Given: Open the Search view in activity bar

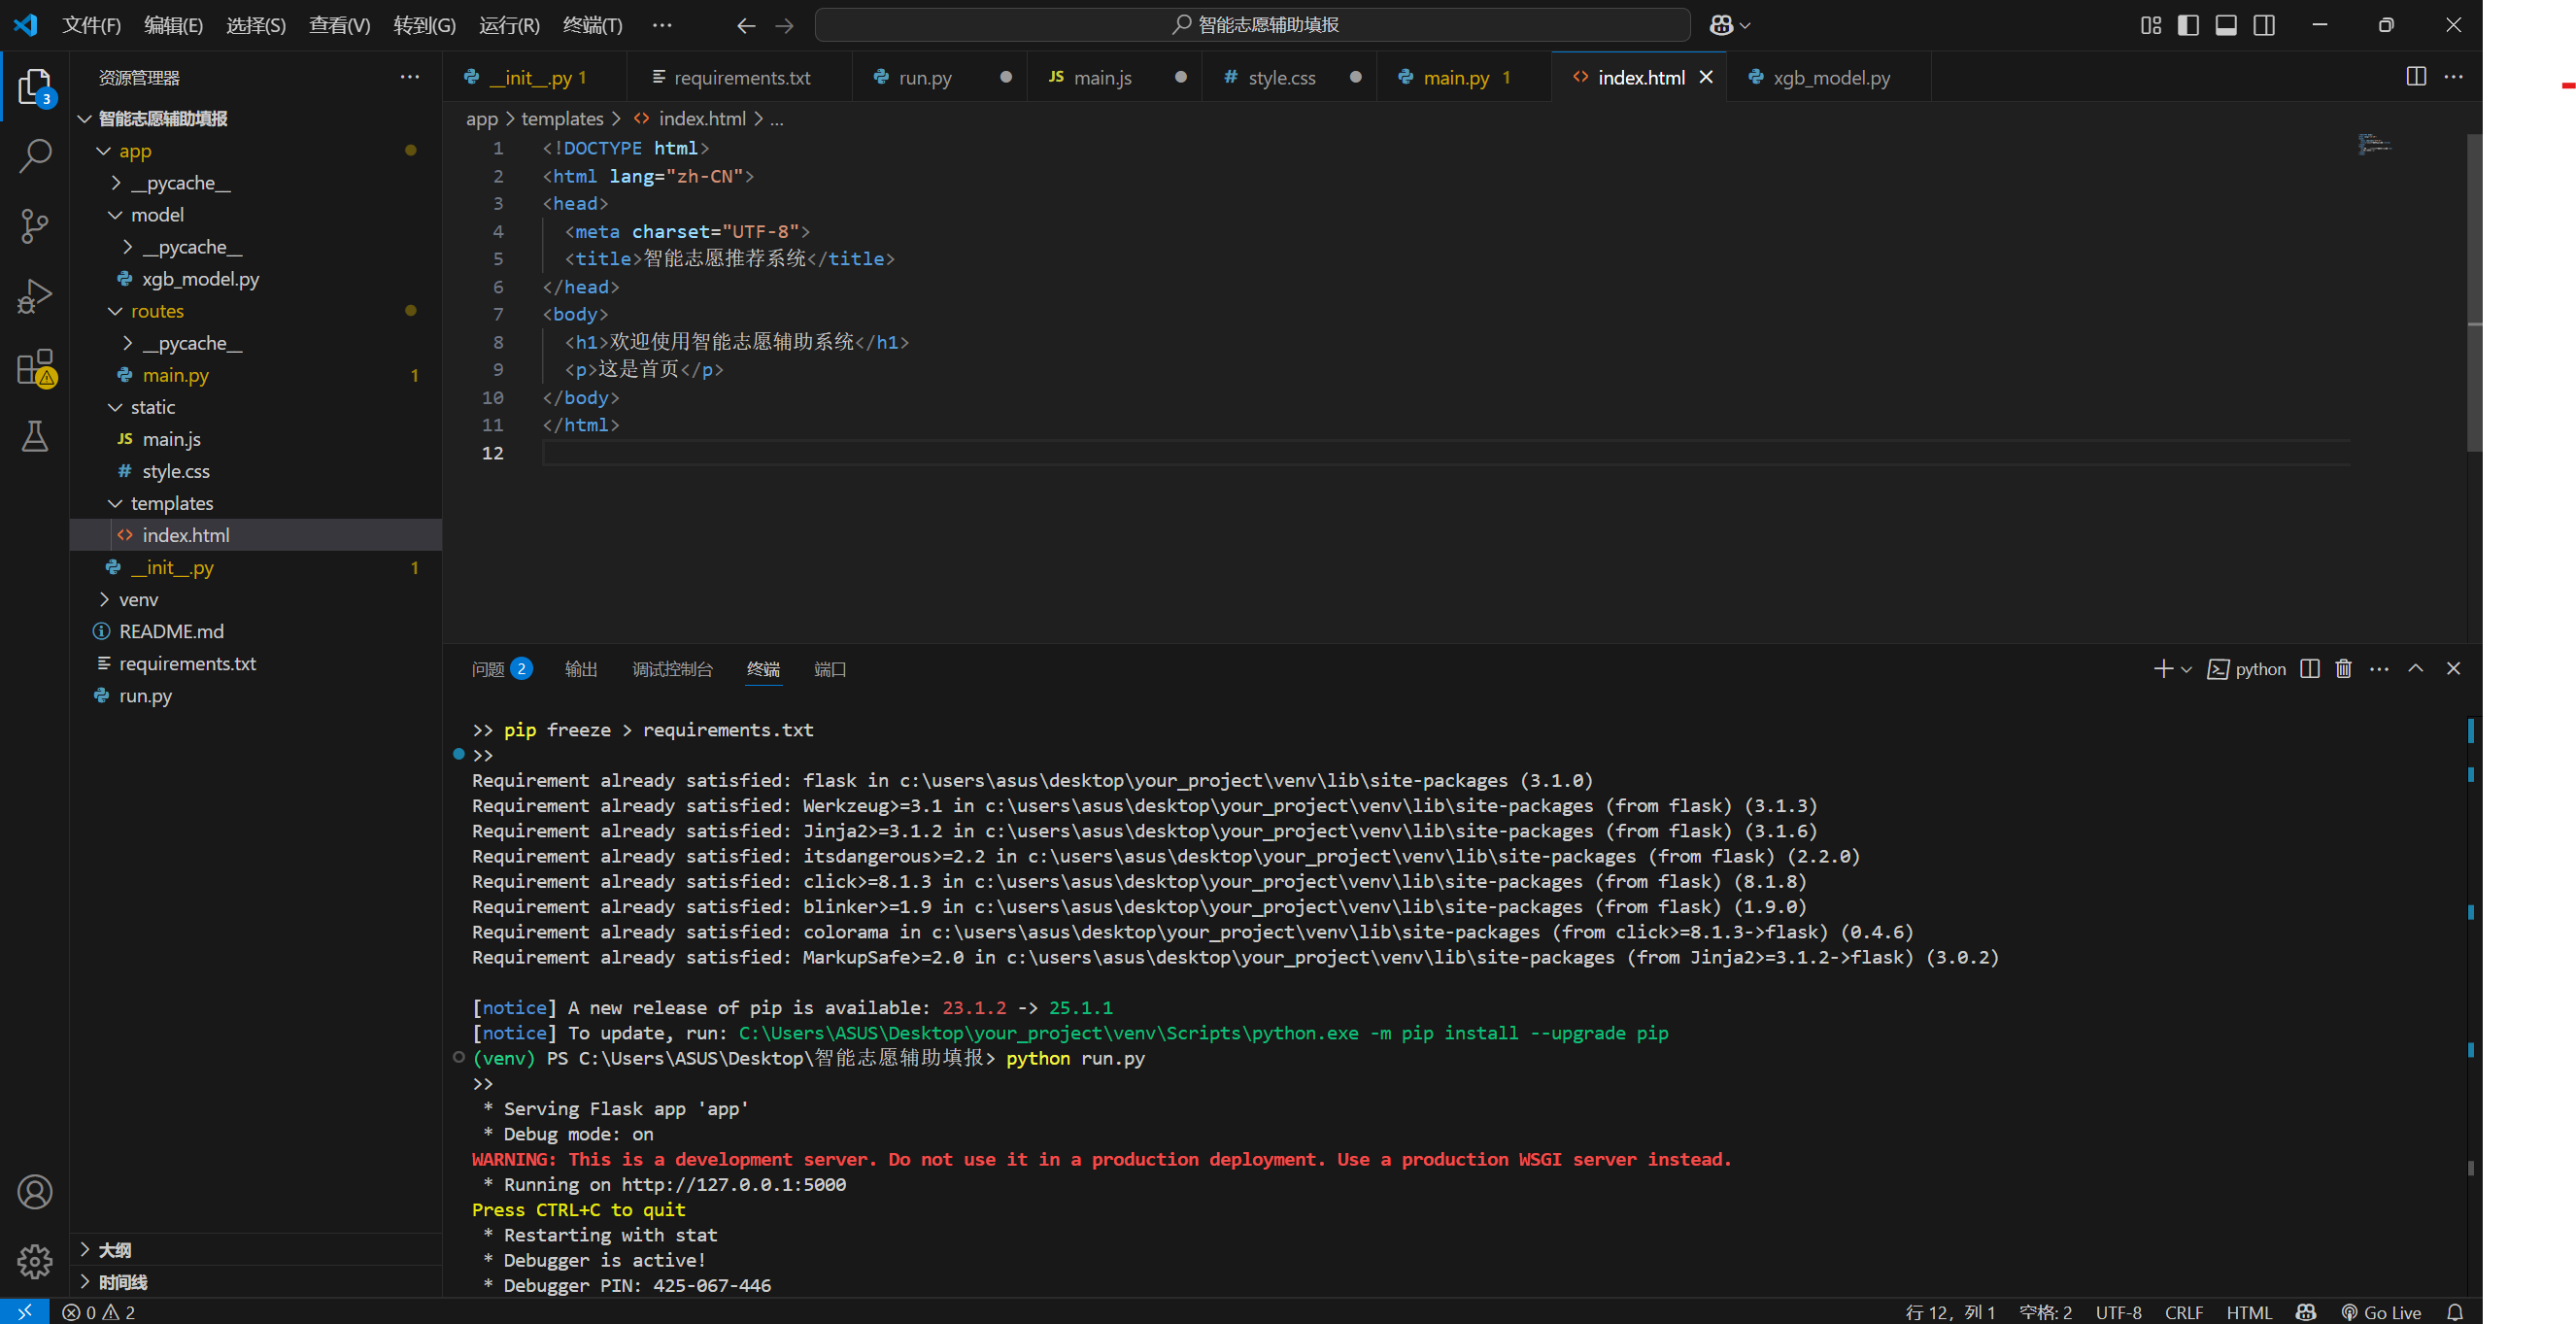Looking at the screenshot, I should [35, 156].
